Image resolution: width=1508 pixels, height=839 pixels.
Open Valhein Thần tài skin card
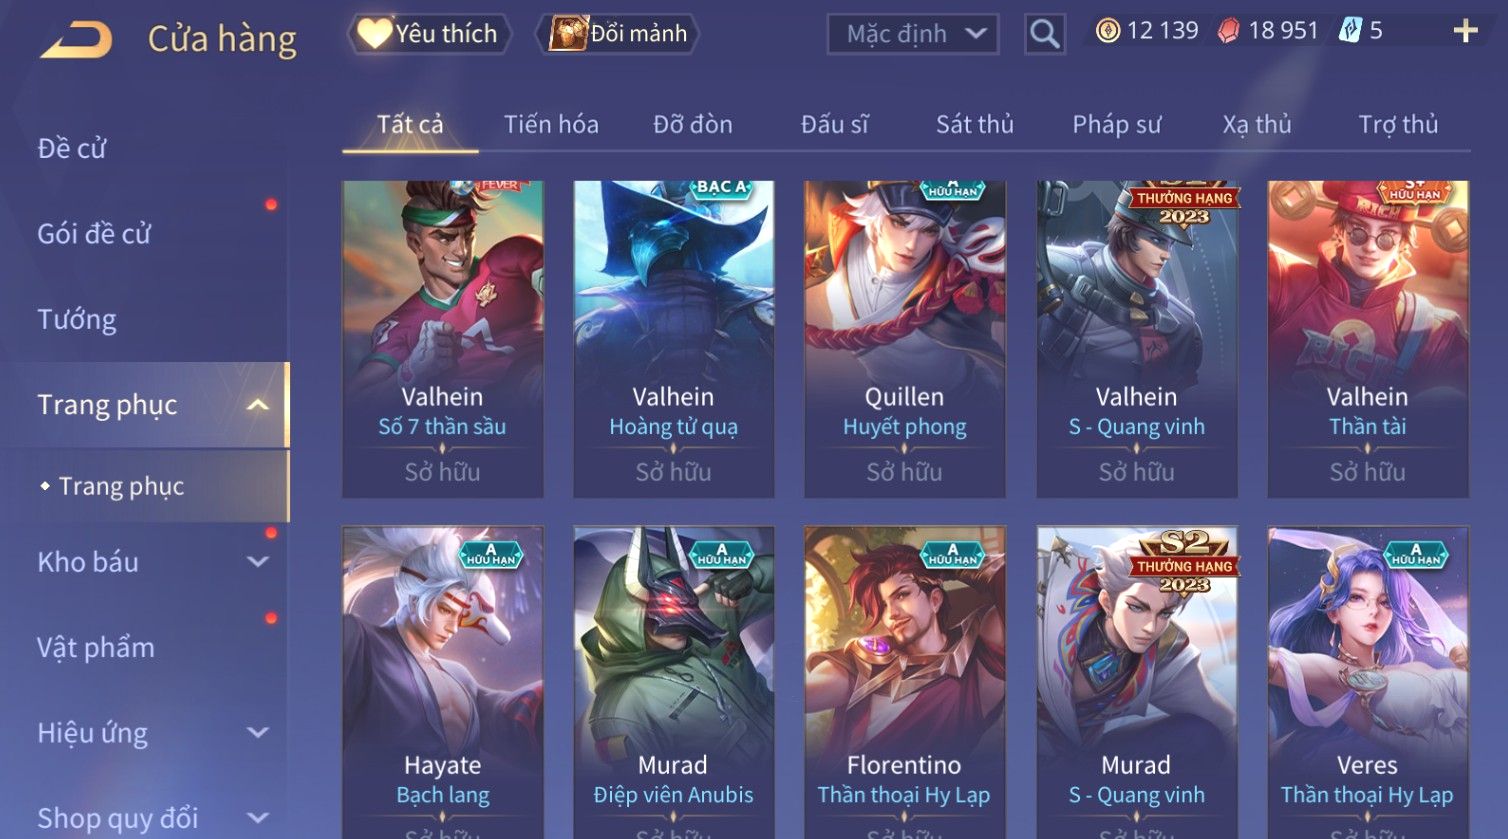pyautogui.click(x=1367, y=339)
